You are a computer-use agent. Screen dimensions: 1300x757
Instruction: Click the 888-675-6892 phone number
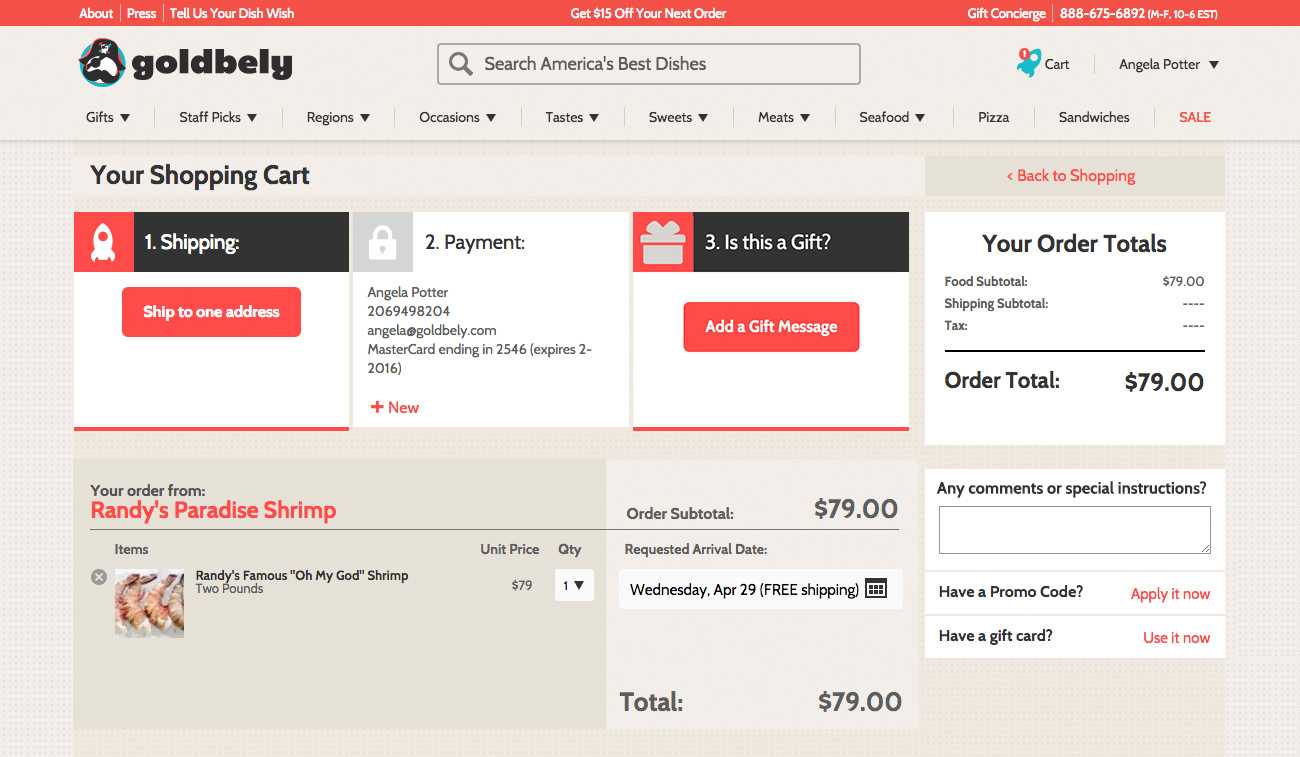point(1102,13)
